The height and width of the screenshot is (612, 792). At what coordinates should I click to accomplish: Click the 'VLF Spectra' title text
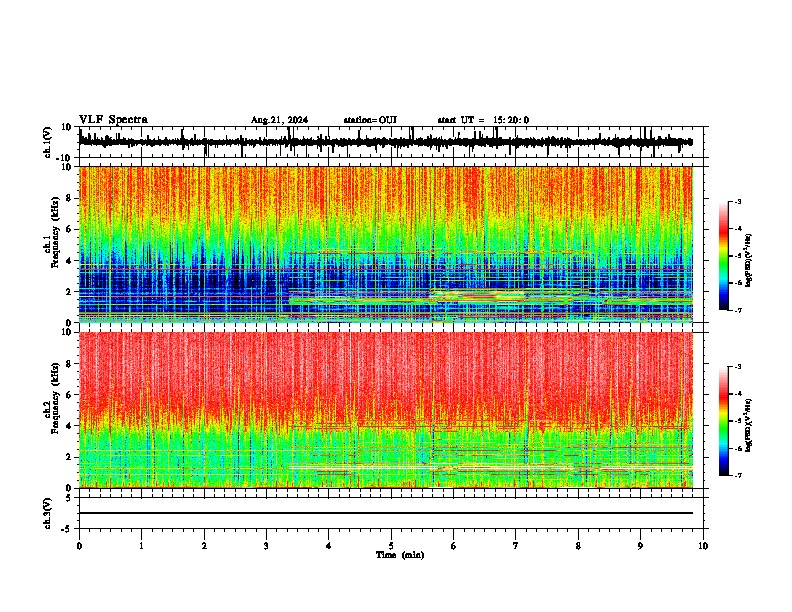click(113, 120)
